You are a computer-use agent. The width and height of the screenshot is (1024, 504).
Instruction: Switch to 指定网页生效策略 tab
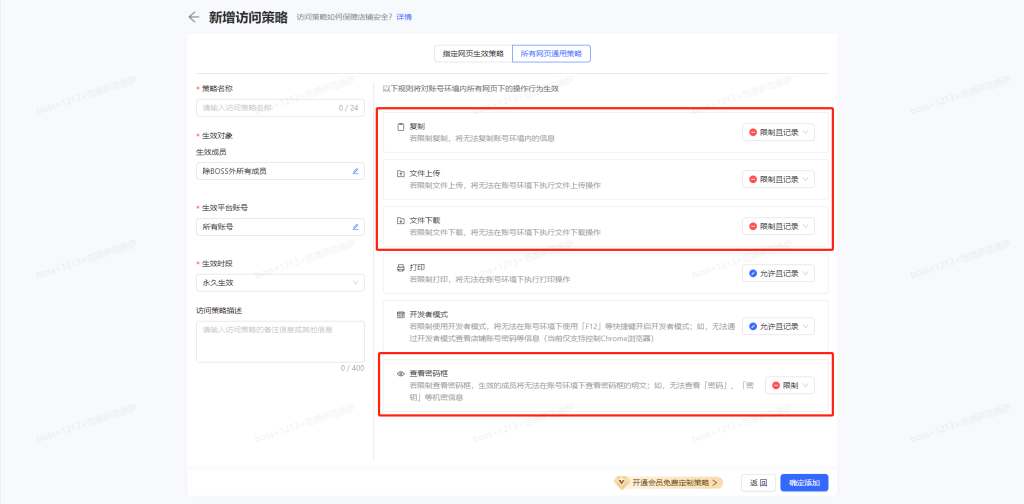tap(474, 53)
